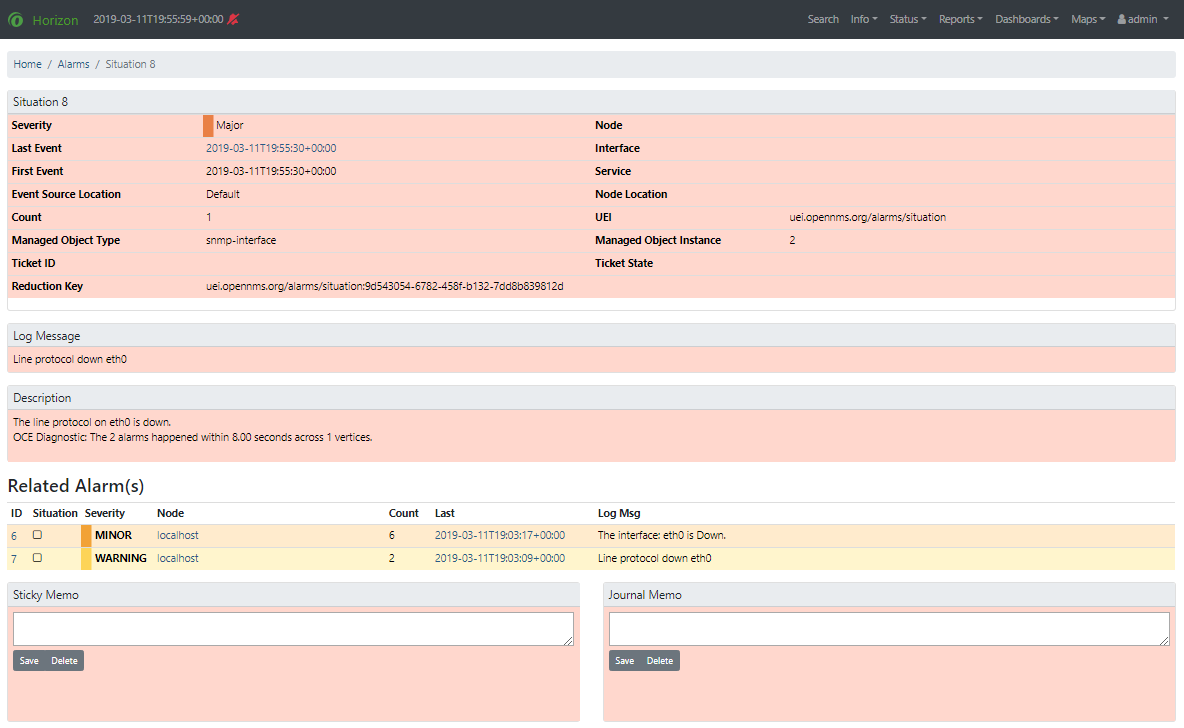1184x728 pixels.
Task: Open the Dashboards menu
Action: [x=1026, y=19]
